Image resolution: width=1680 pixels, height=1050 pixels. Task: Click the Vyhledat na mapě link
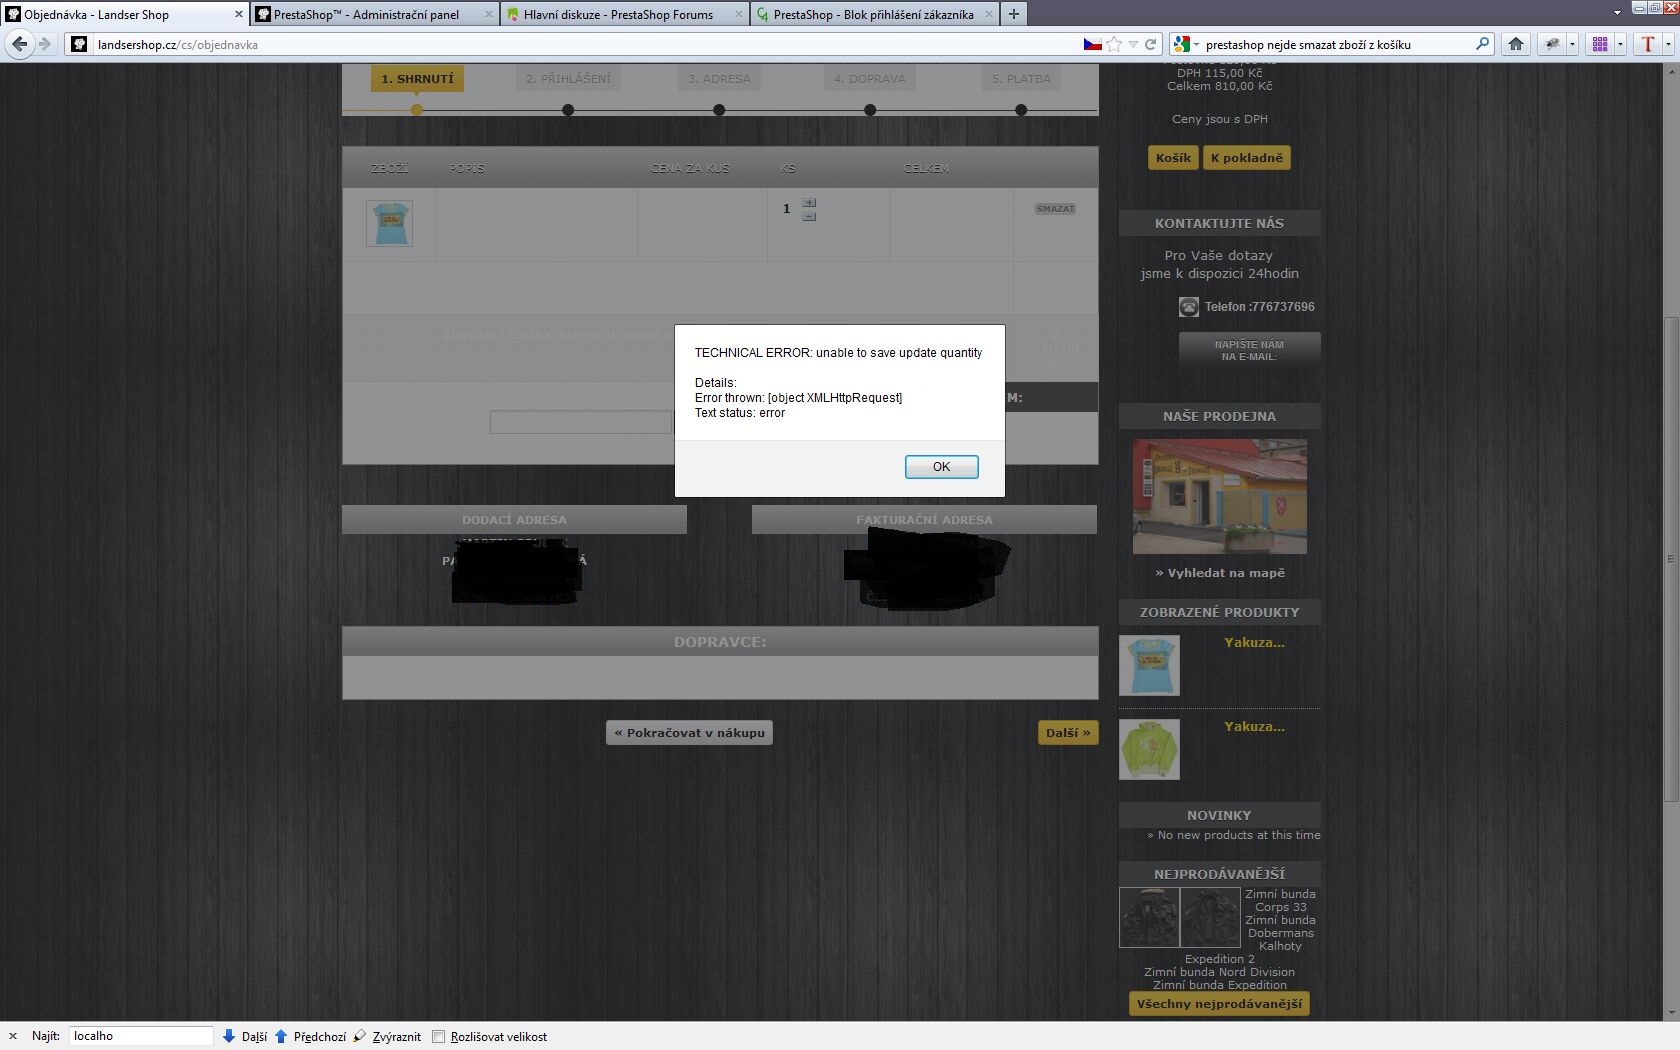[x=1220, y=573]
